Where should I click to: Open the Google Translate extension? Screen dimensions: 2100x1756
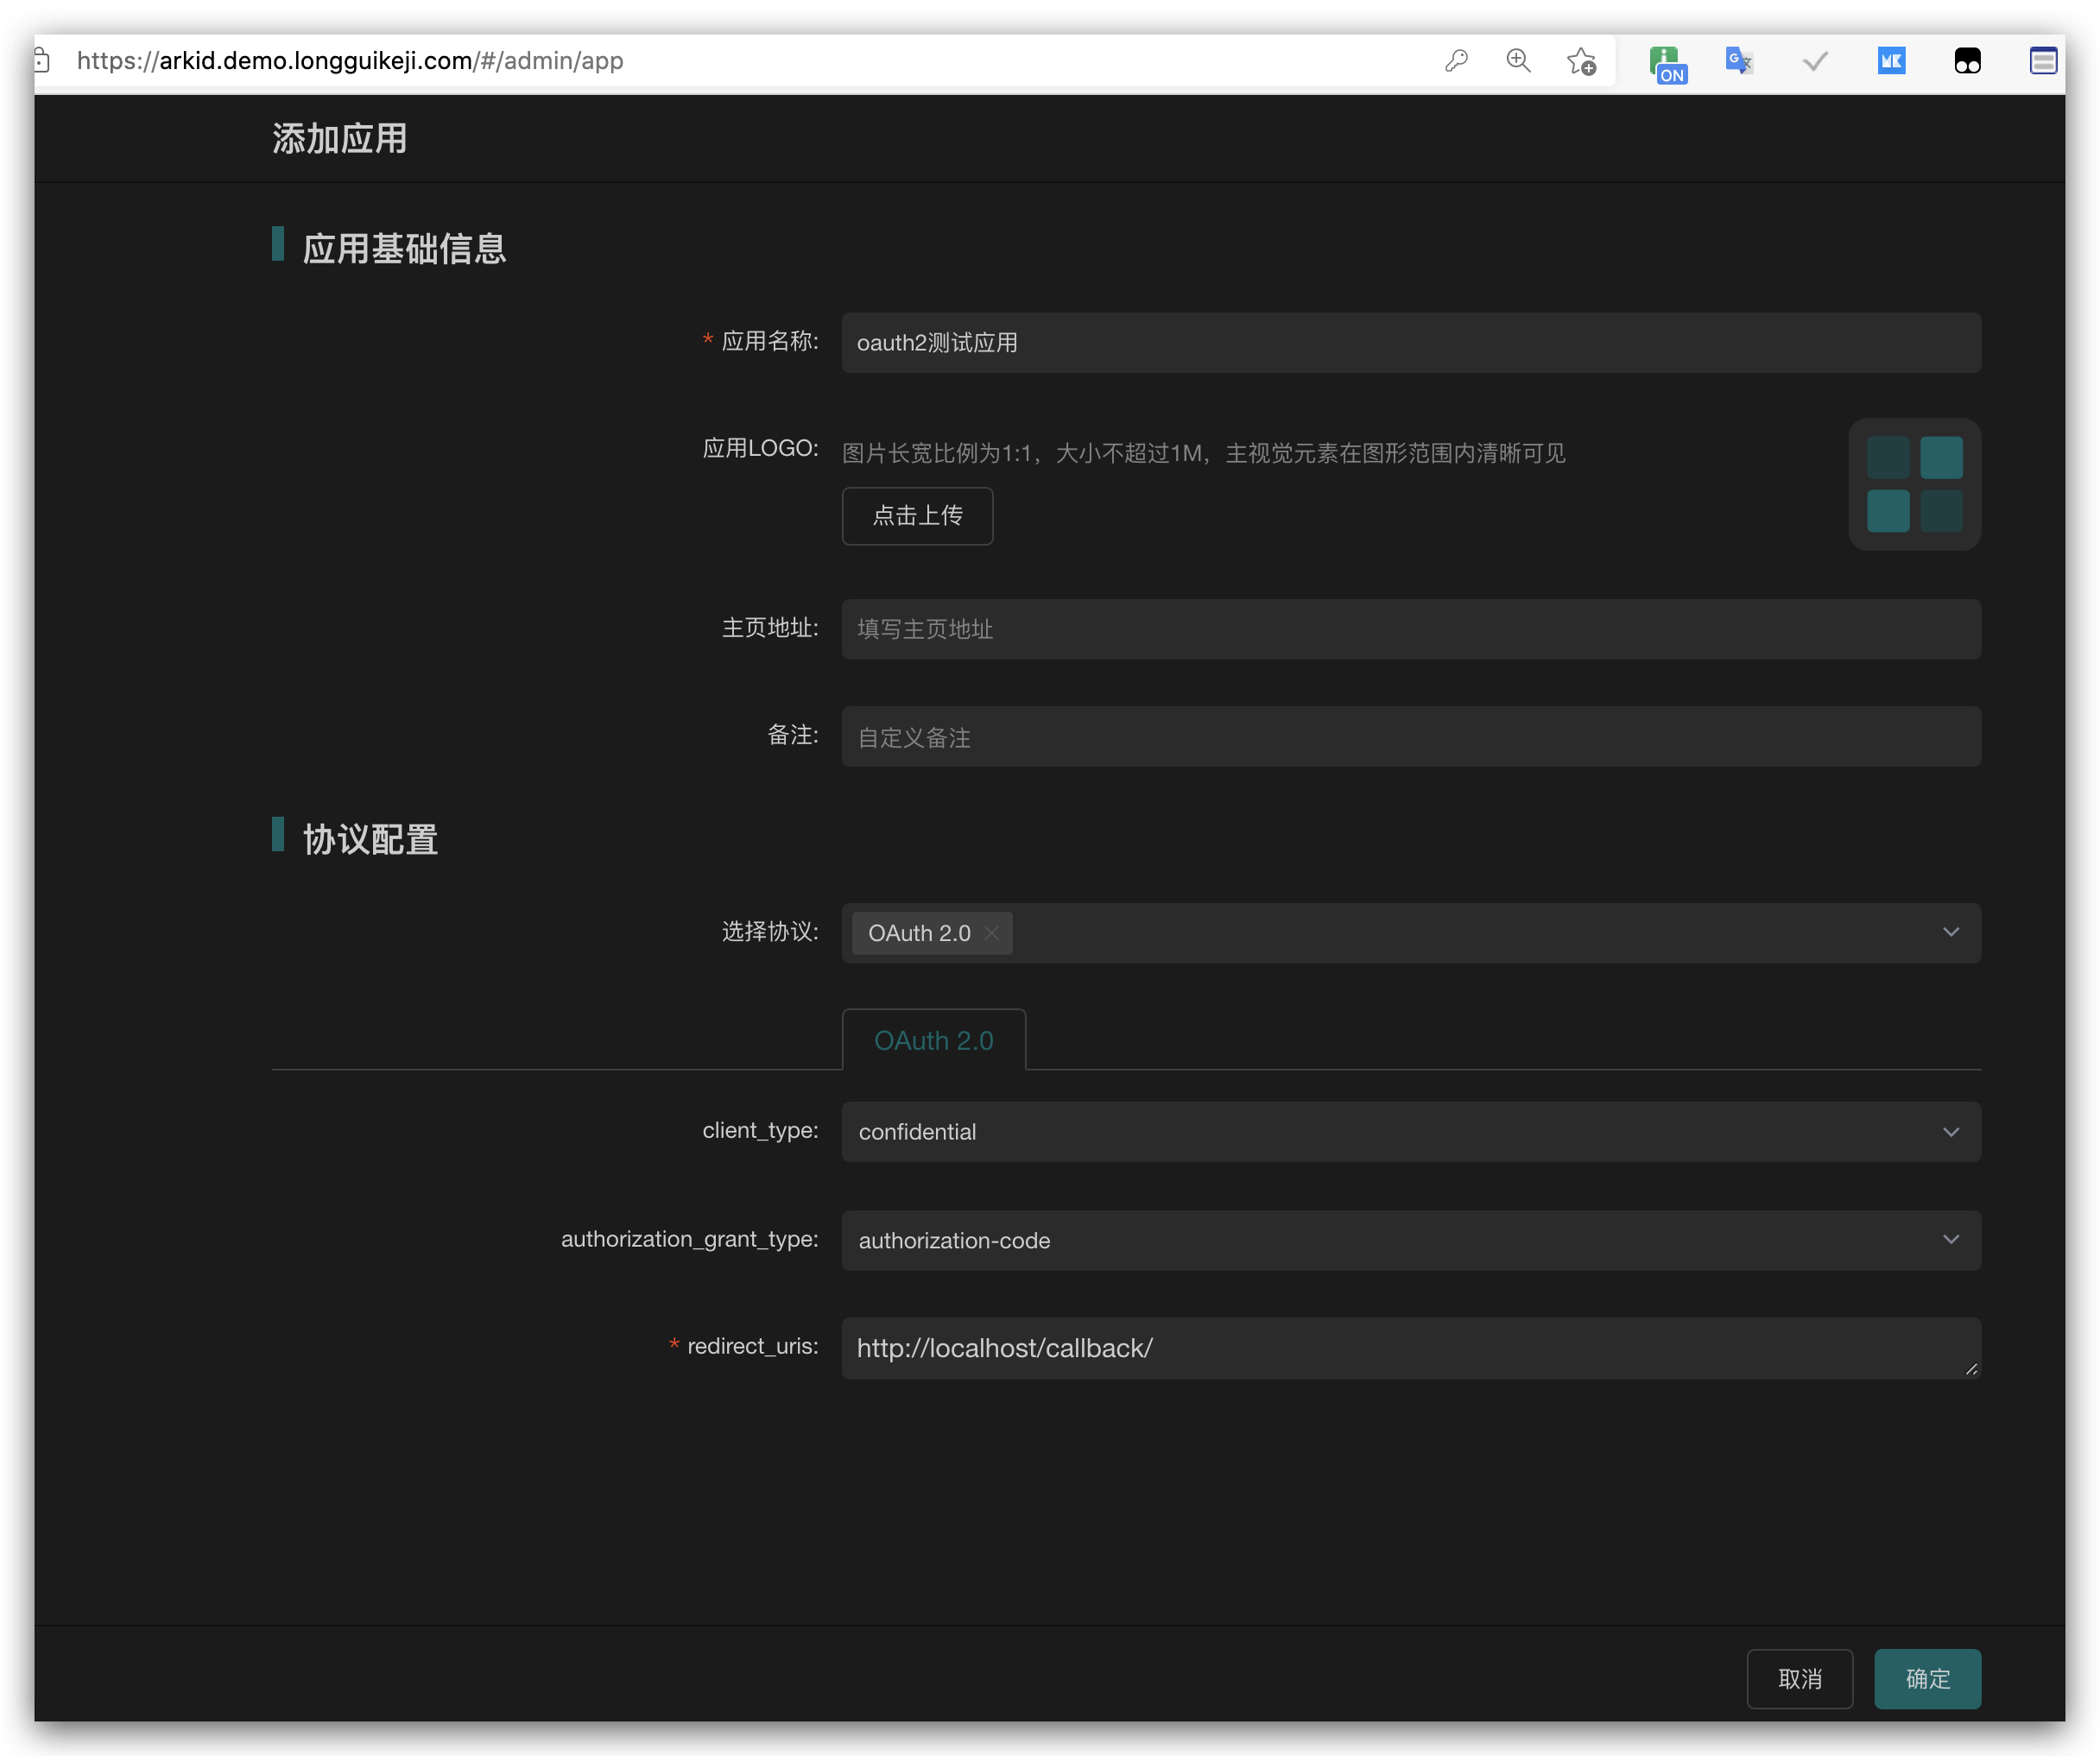[x=1739, y=61]
